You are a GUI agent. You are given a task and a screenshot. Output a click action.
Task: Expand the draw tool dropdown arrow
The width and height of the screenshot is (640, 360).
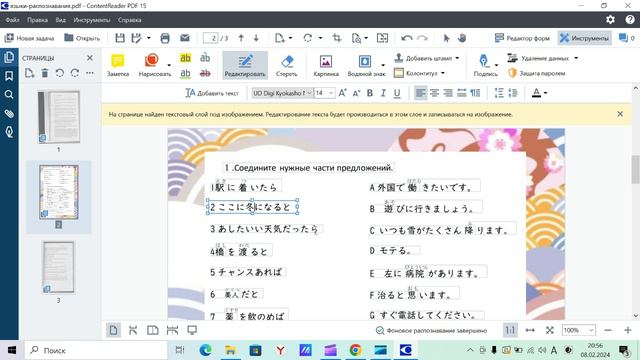pyautogui.click(x=169, y=65)
